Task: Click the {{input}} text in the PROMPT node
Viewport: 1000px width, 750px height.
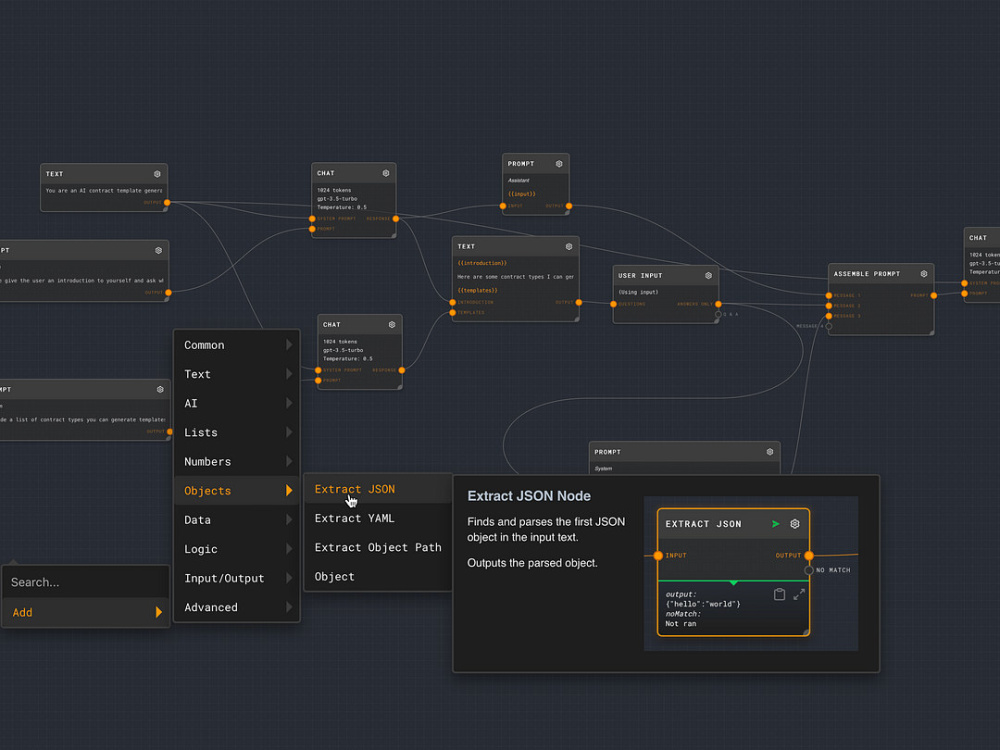Action: pos(522,194)
